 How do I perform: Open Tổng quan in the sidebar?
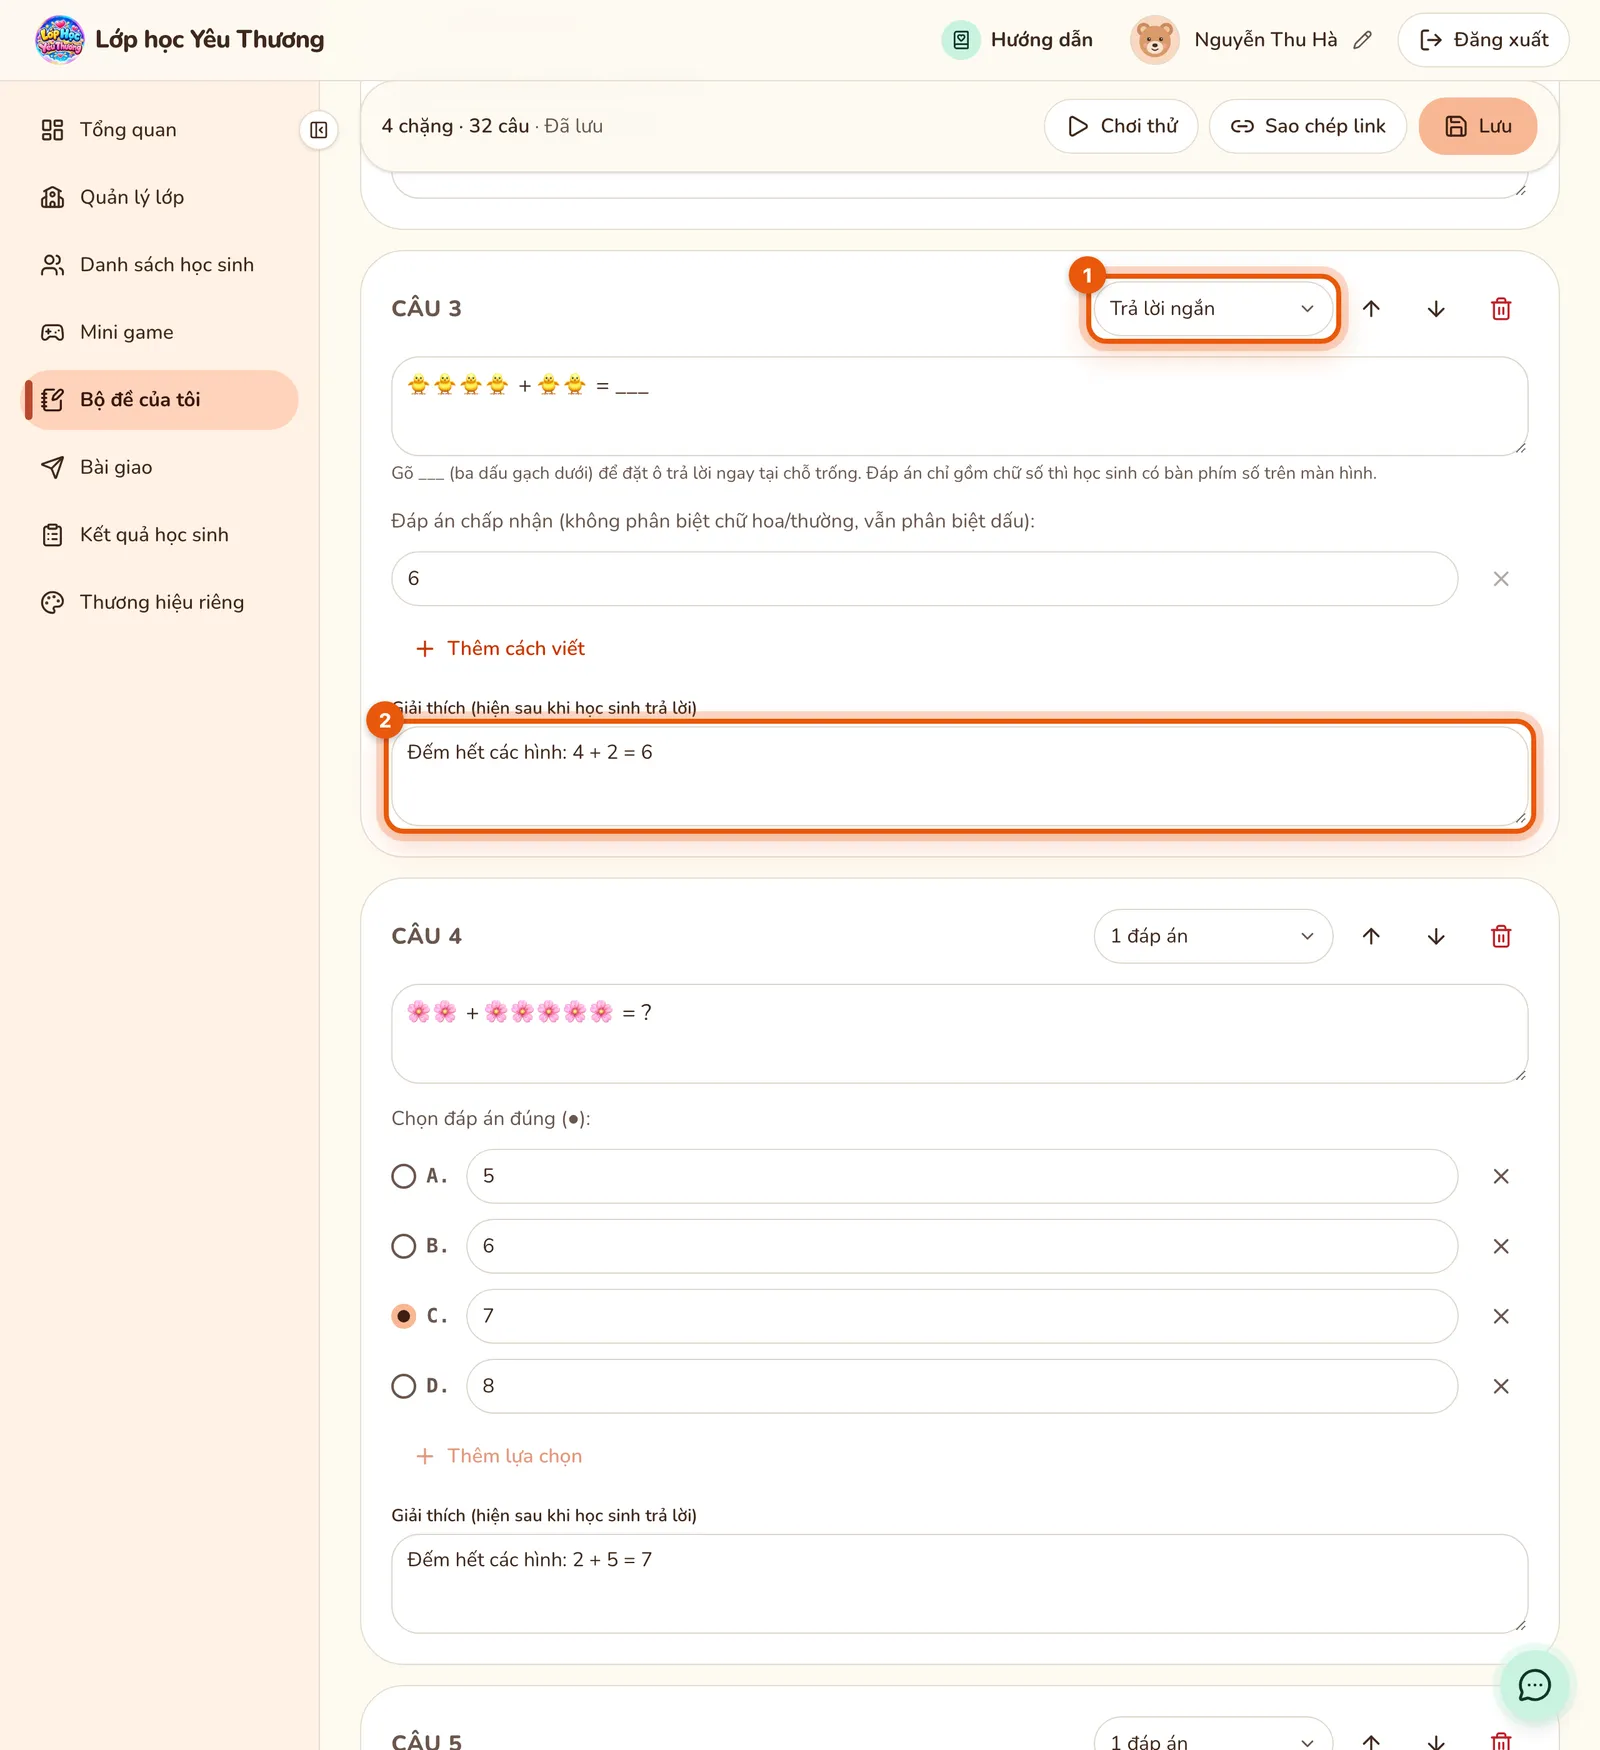point(160,130)
